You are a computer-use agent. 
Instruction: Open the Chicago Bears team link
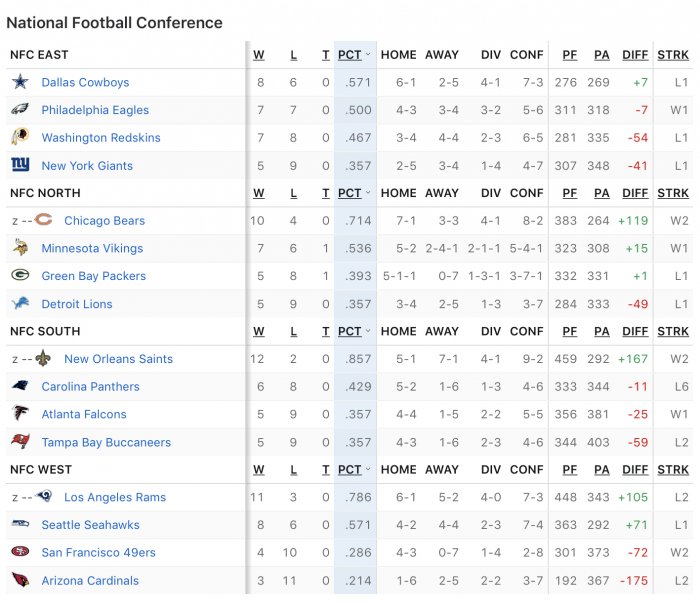tap(104, 221)
